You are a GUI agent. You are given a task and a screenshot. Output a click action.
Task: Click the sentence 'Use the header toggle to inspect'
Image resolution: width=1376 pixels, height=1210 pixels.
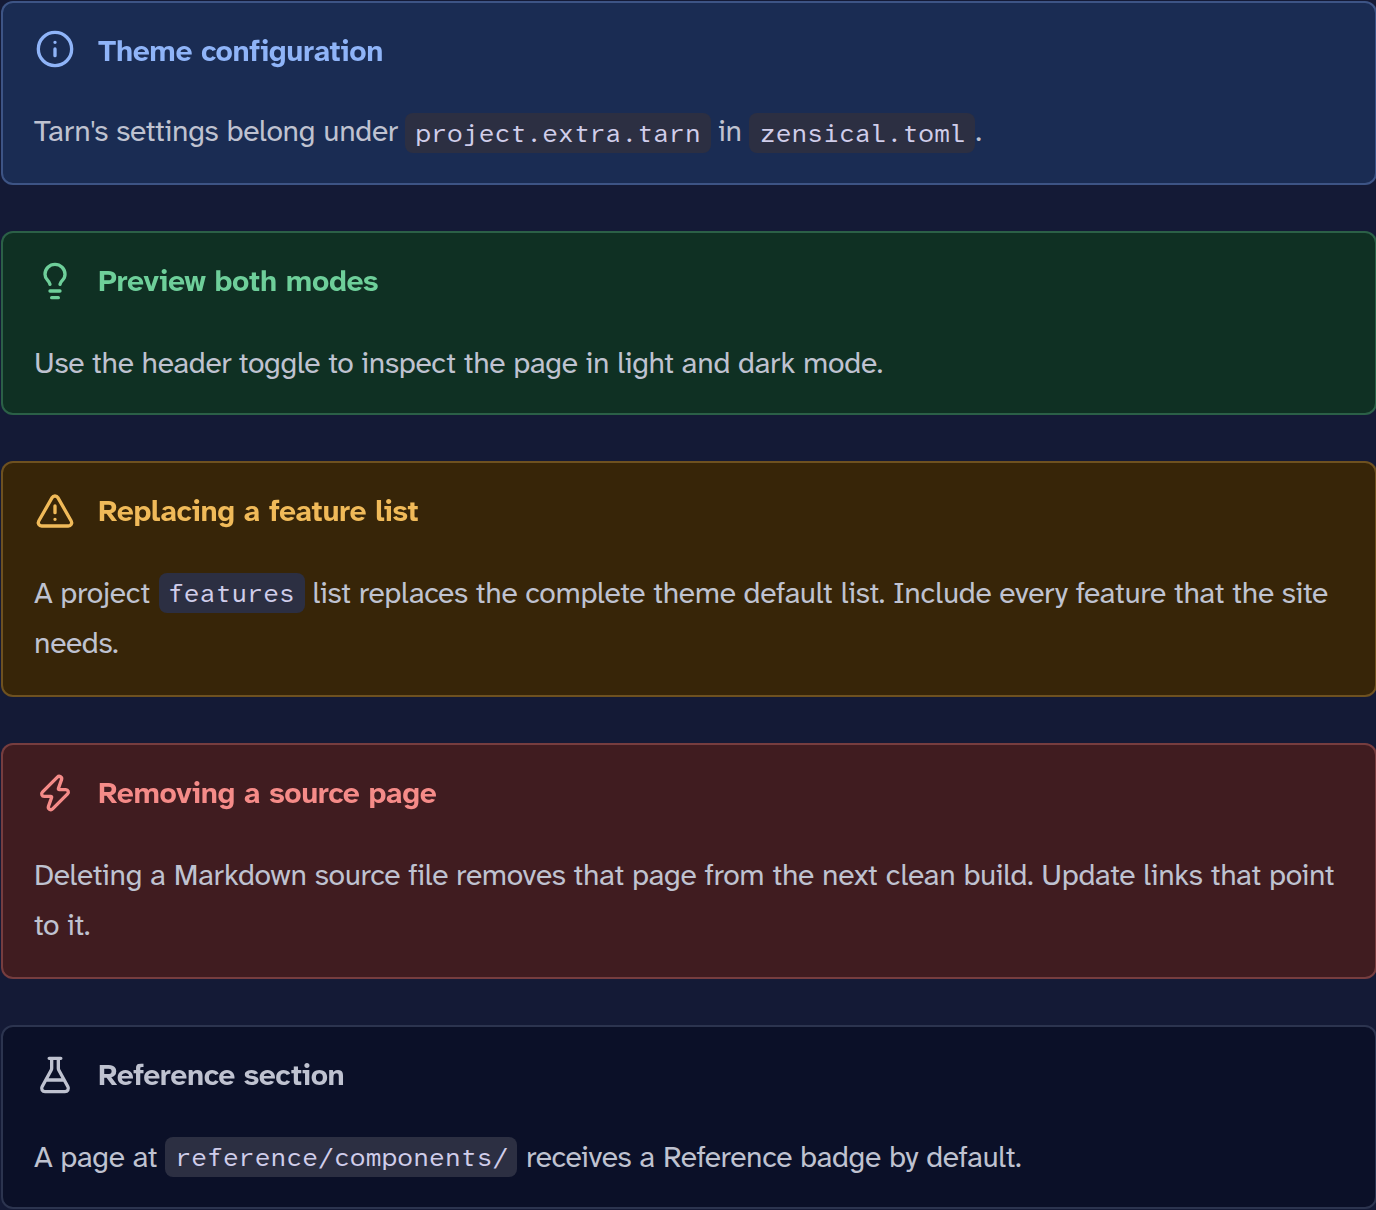[x=459, y=363]
